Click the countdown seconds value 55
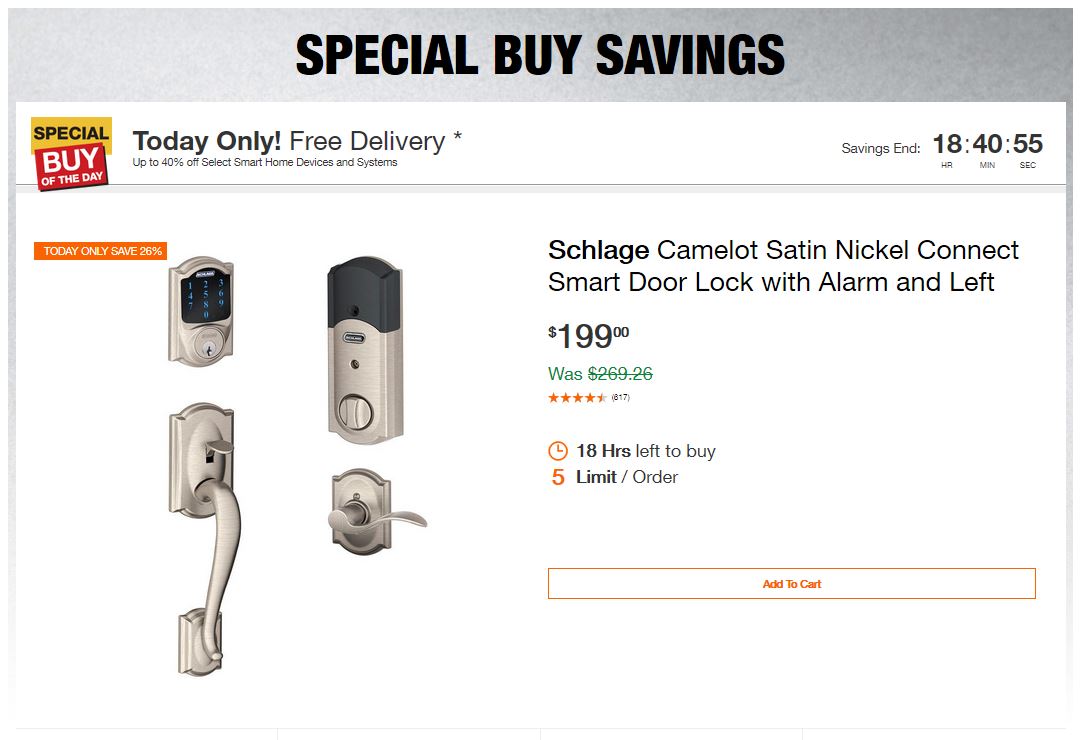This screenshot has width=1082, height=740. [1027, 144]
